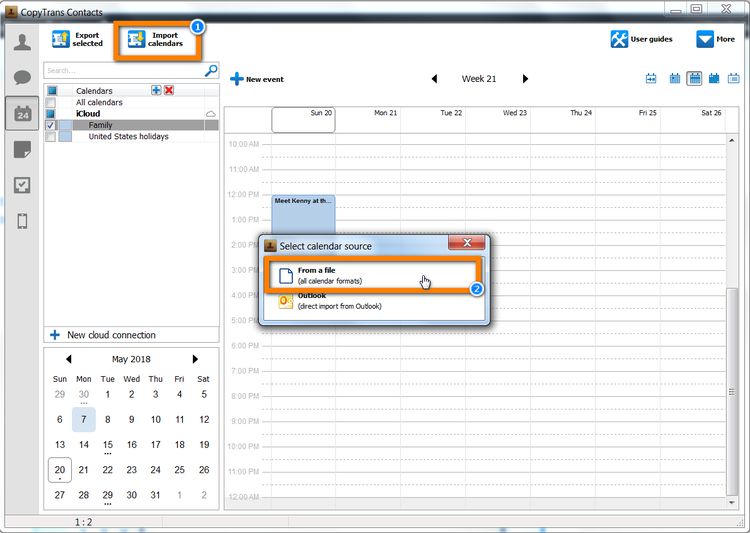Go to next month in mini calendar
The height and width of the screenshot is (533, 750).
point(195,359)
